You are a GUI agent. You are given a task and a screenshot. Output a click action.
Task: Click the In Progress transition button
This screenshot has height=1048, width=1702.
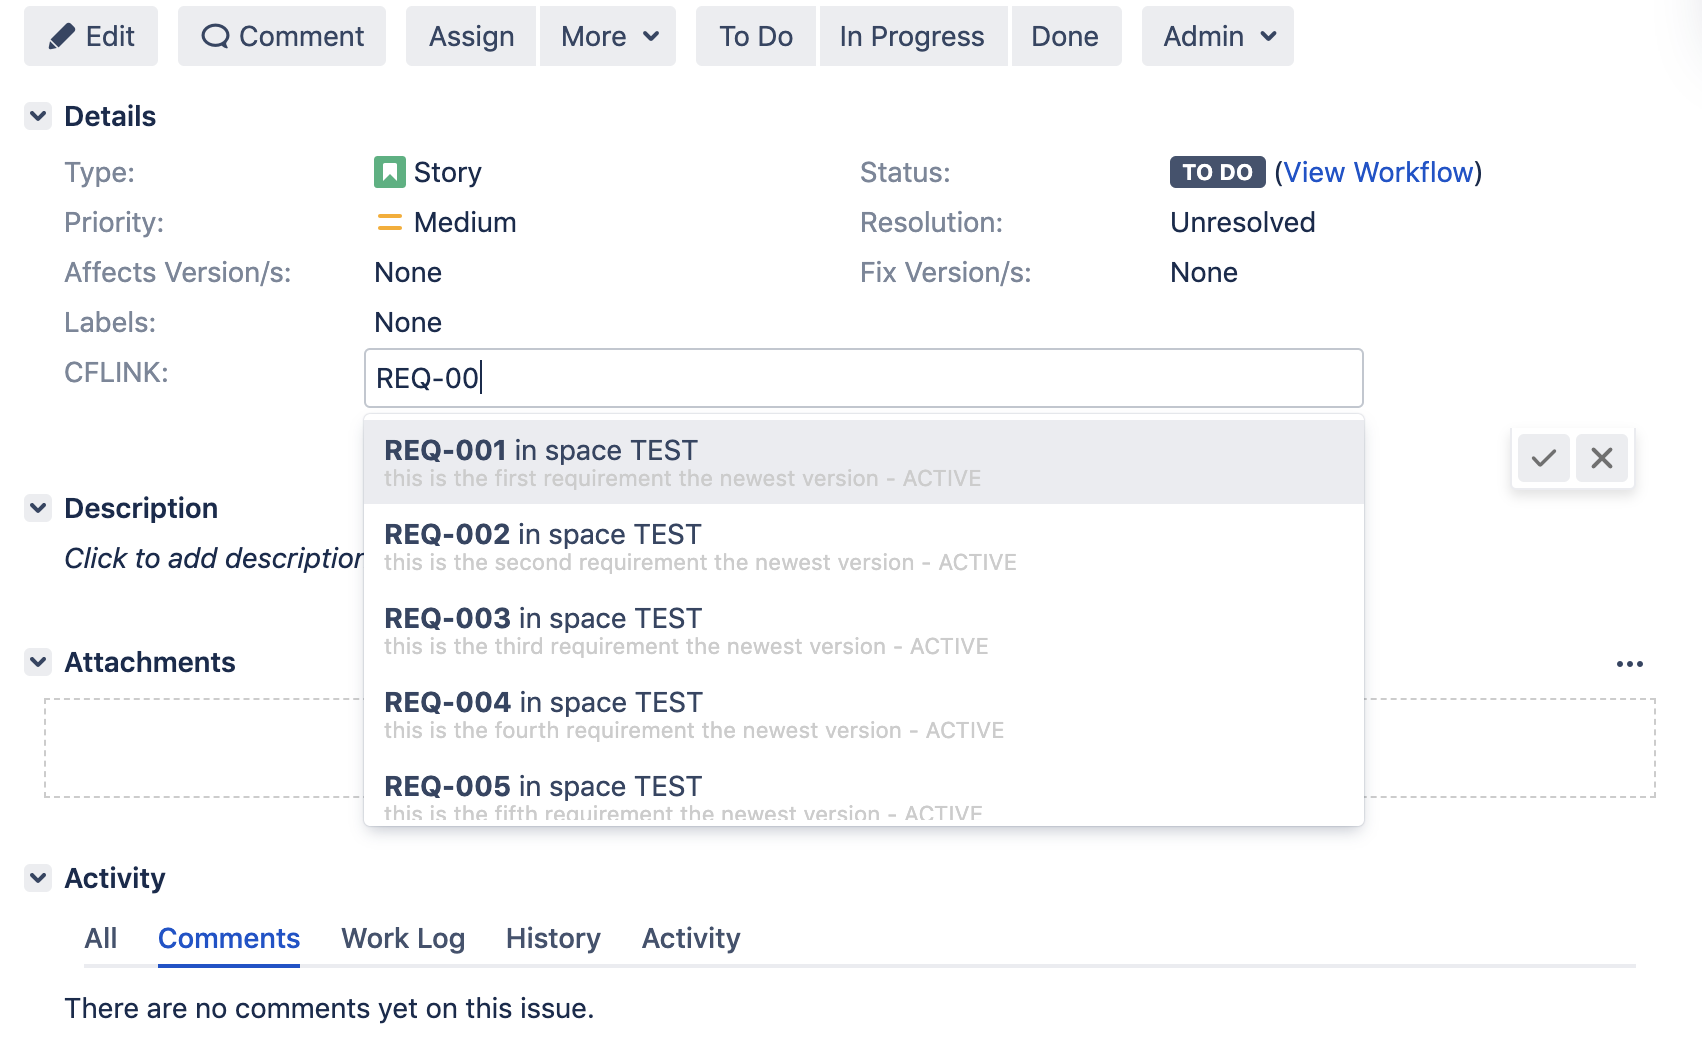(x=911, y=35)
